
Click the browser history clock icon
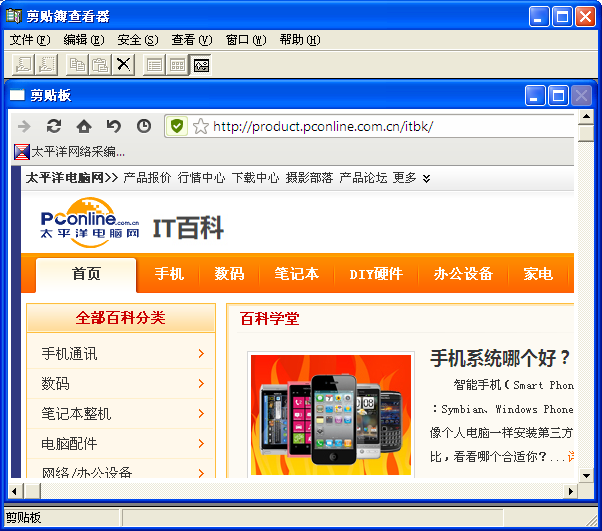(144, 126)
